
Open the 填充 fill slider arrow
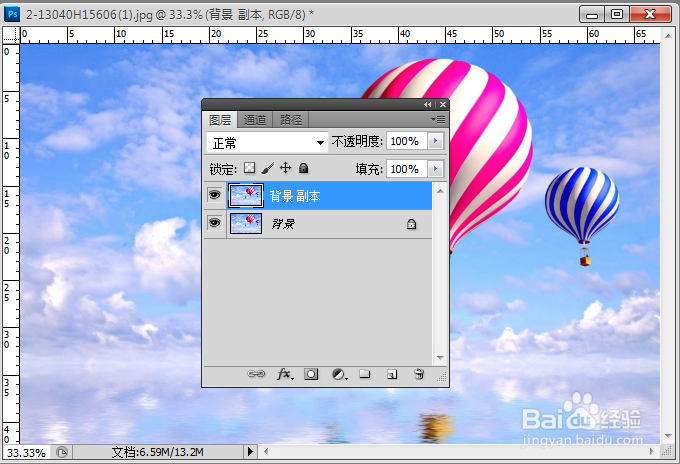tap(435, 169)
